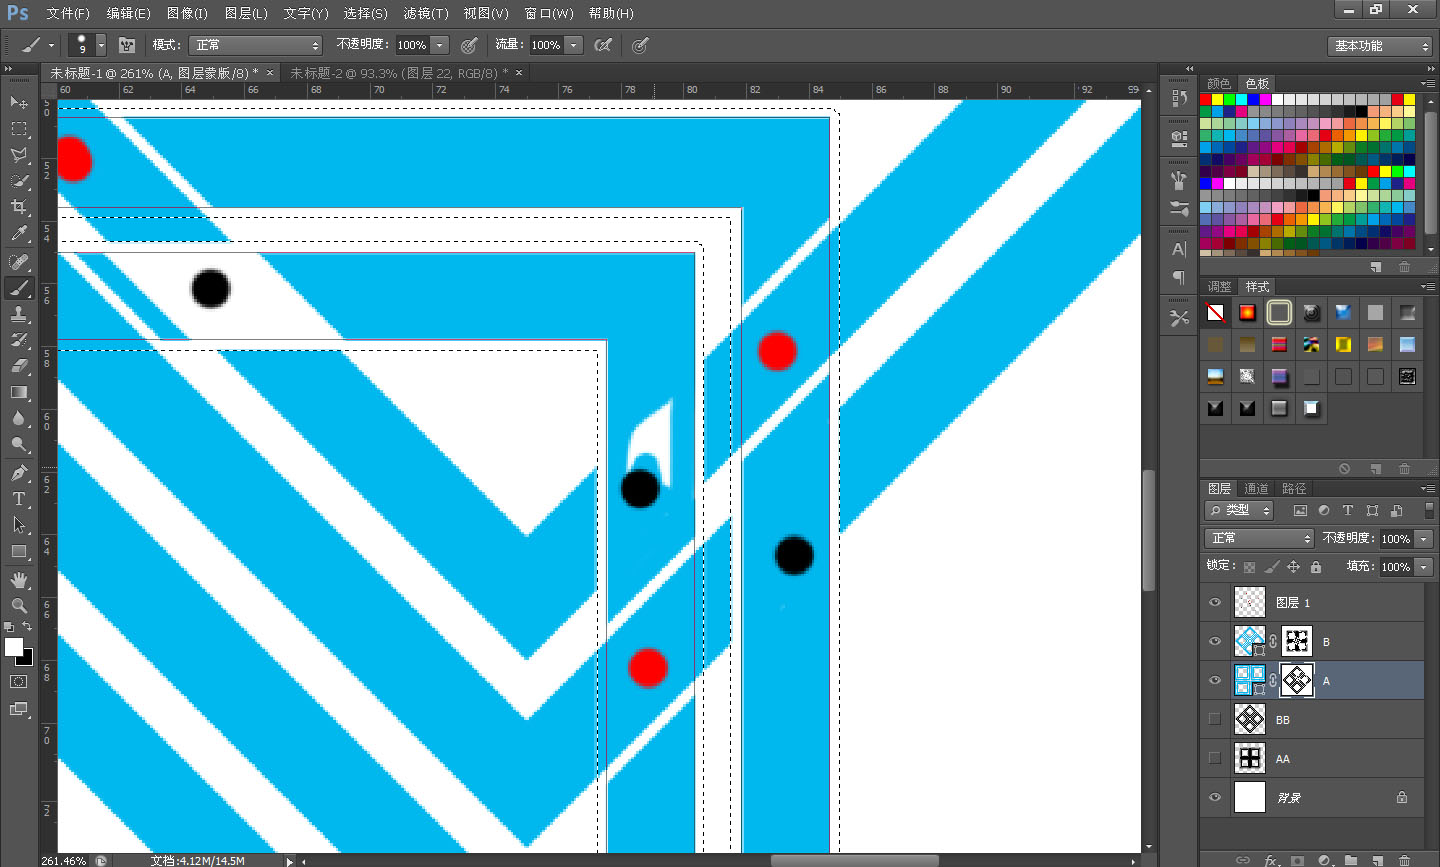Click the foreground color swatch
This screenshot has height=867, width=1440.
click(x=13, y=647)
